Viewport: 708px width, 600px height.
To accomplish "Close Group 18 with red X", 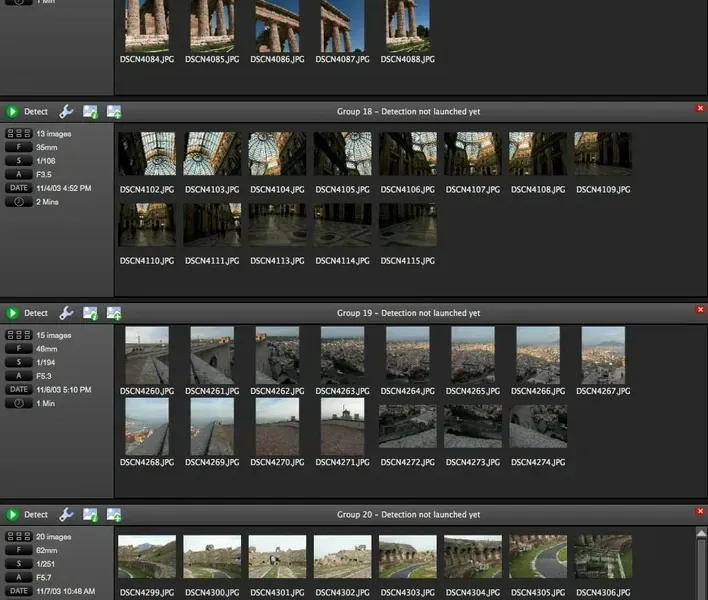I will click(x=700, y=107).
